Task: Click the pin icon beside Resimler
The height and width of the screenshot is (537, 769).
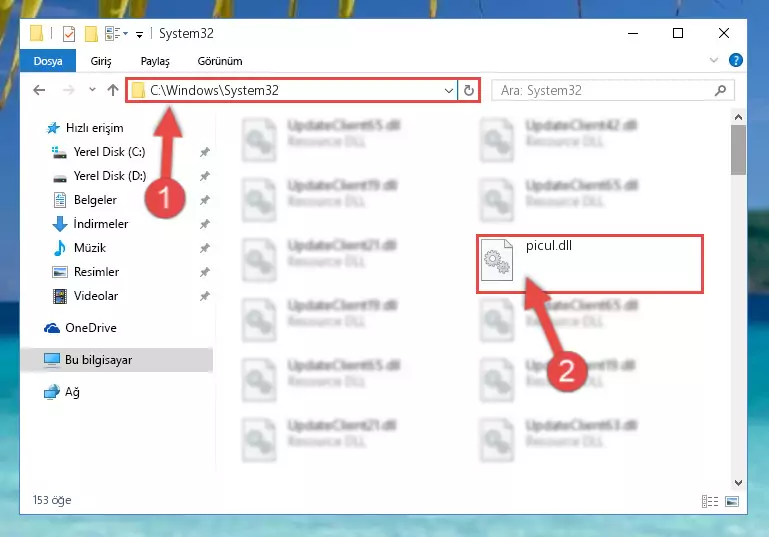Action: (205, 272)
